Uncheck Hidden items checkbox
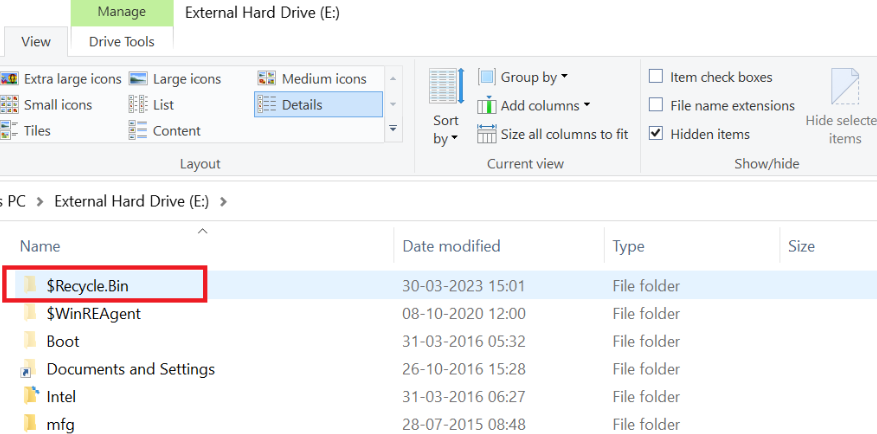 tap(656, 134)
